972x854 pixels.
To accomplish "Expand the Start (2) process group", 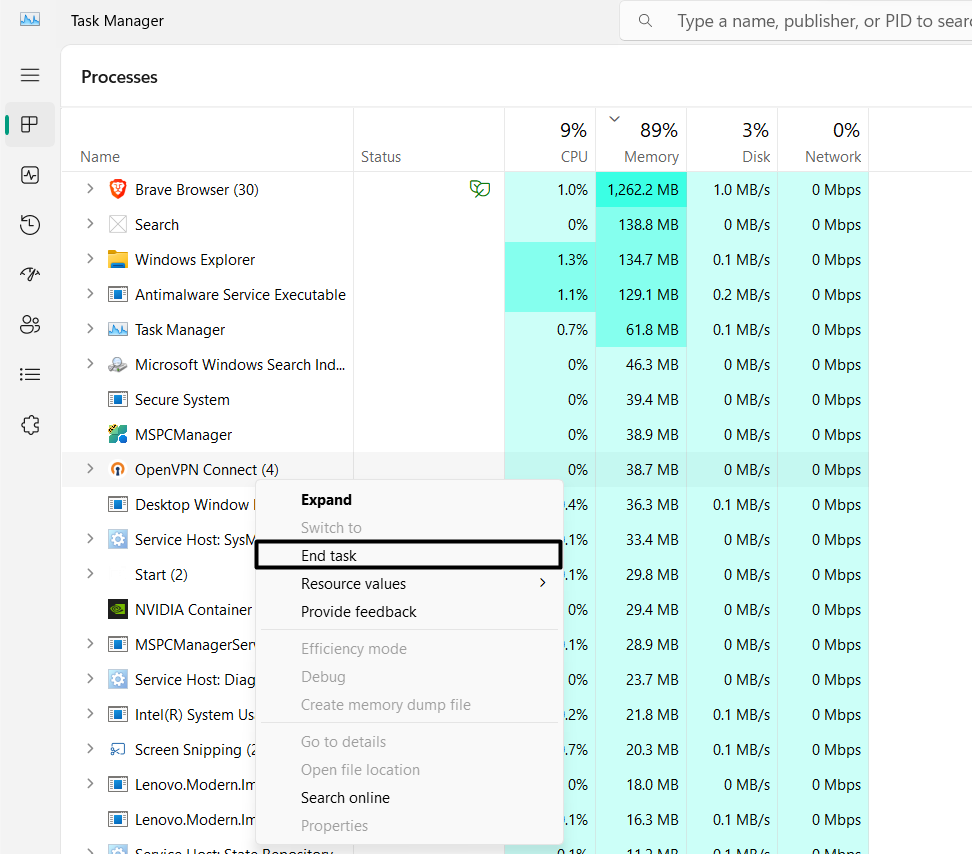I will pos(89,574).
